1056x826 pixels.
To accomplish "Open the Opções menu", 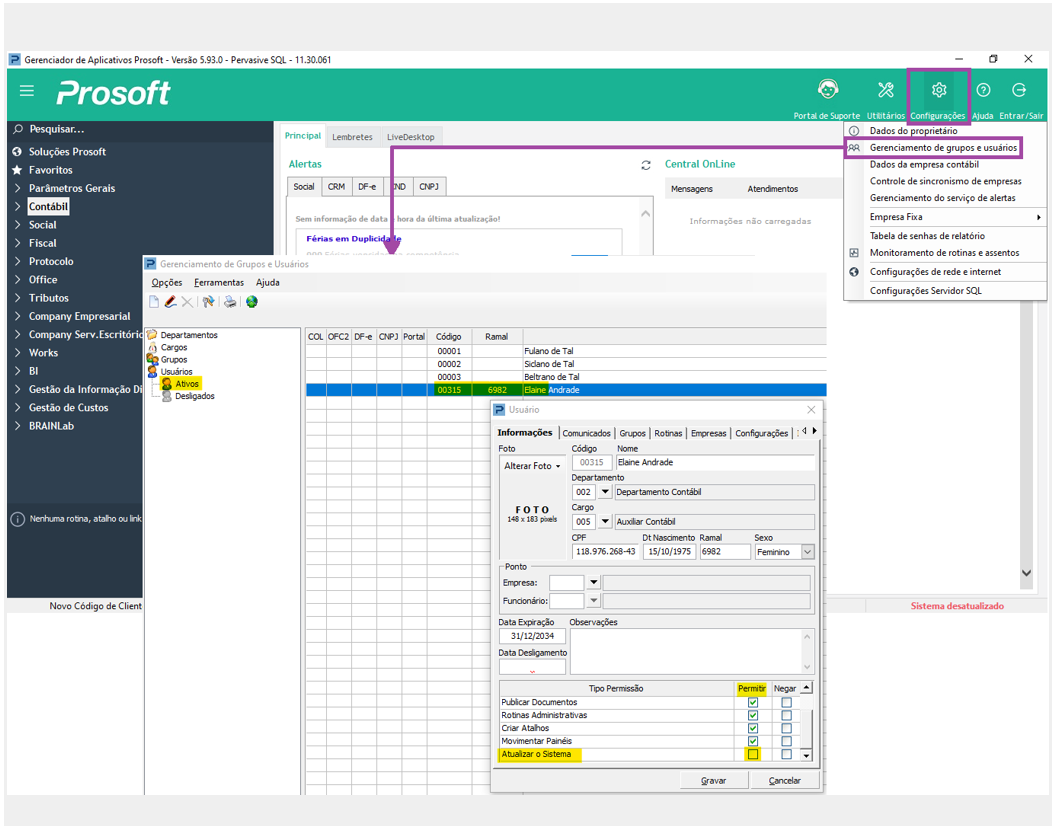I will coord(166,283).
